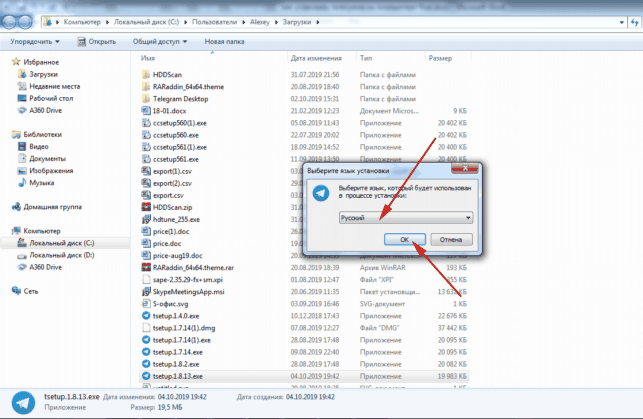
Task: Open the Видео library
Action: (39, 146)
